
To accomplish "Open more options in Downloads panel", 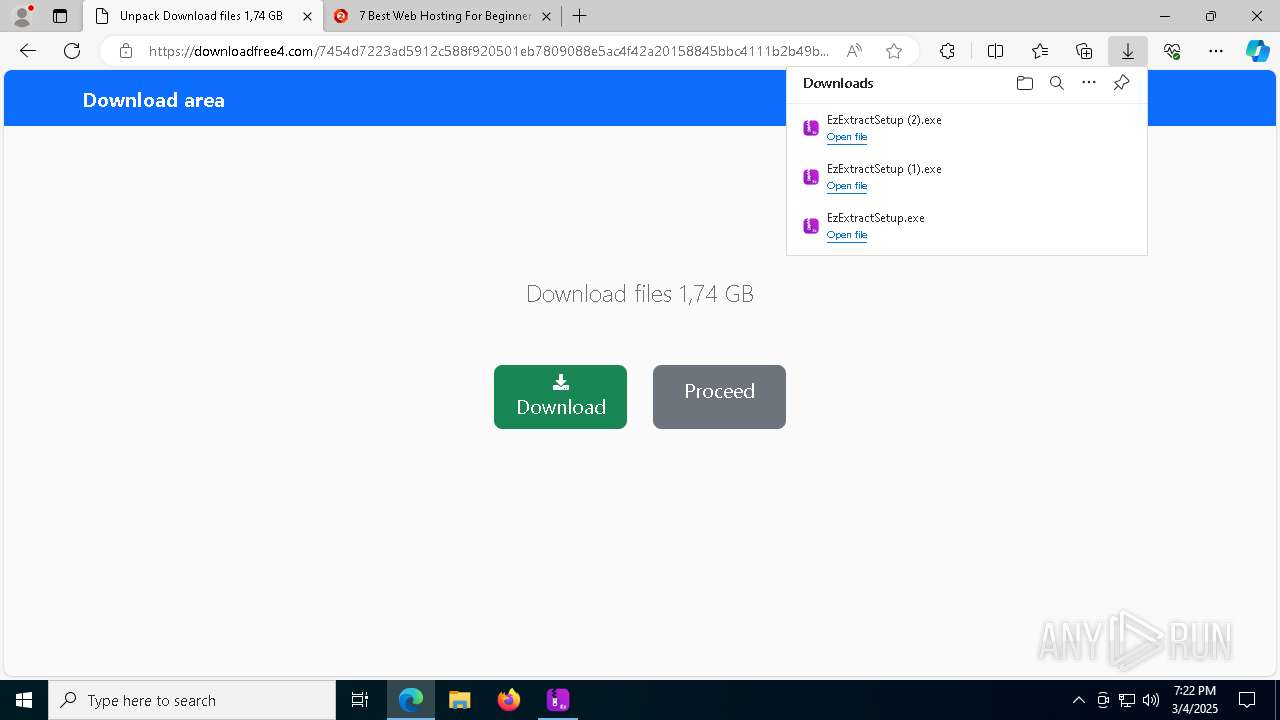I will pyautogui.click(x=1089, y=83).
